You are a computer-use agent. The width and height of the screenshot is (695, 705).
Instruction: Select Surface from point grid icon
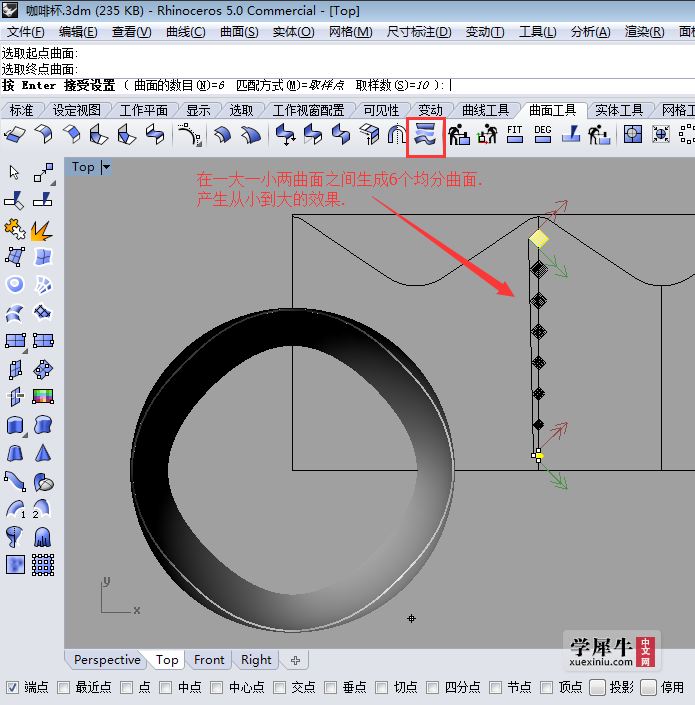(43, 565)
